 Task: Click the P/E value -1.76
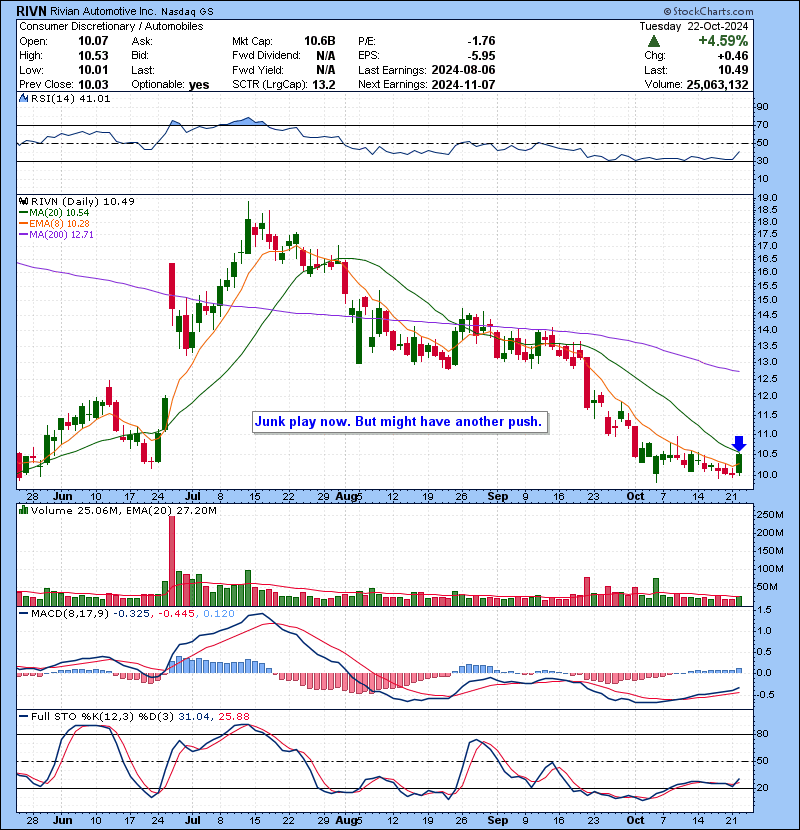[x=481, y=41]
